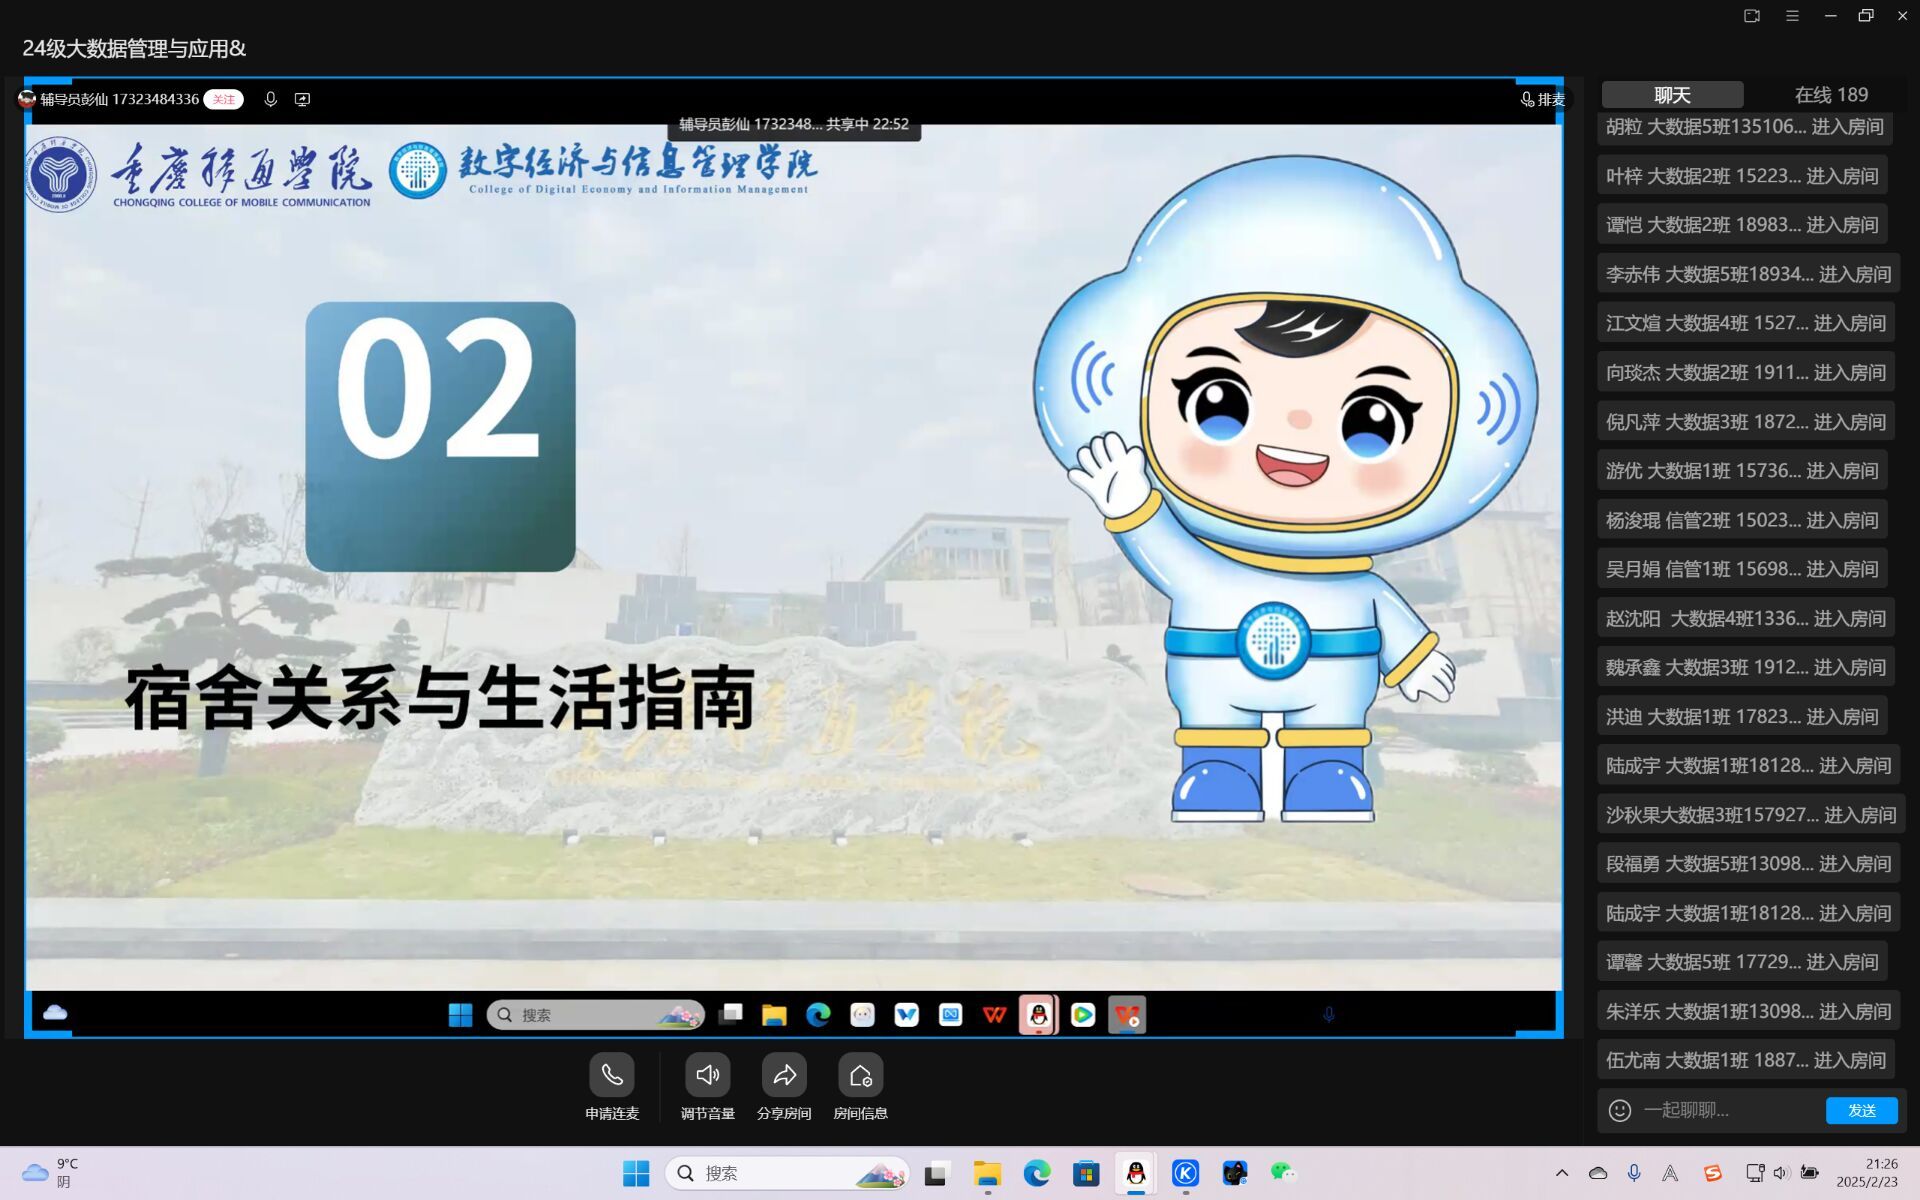Click the 发送 send button
Image resolution: width=1920 pixels, height=1200 pixels.
click(x=1860, y=1110)
